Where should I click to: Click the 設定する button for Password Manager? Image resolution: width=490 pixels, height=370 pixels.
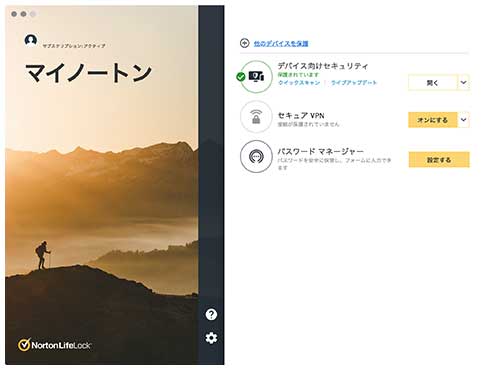click(439, 160)
